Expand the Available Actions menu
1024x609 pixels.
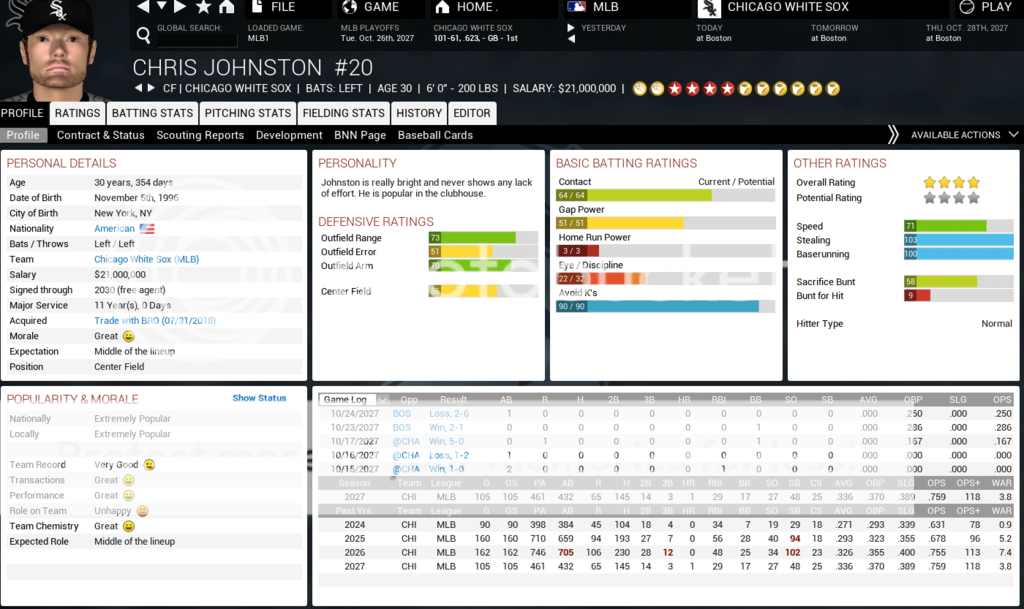tap(955, 135)
